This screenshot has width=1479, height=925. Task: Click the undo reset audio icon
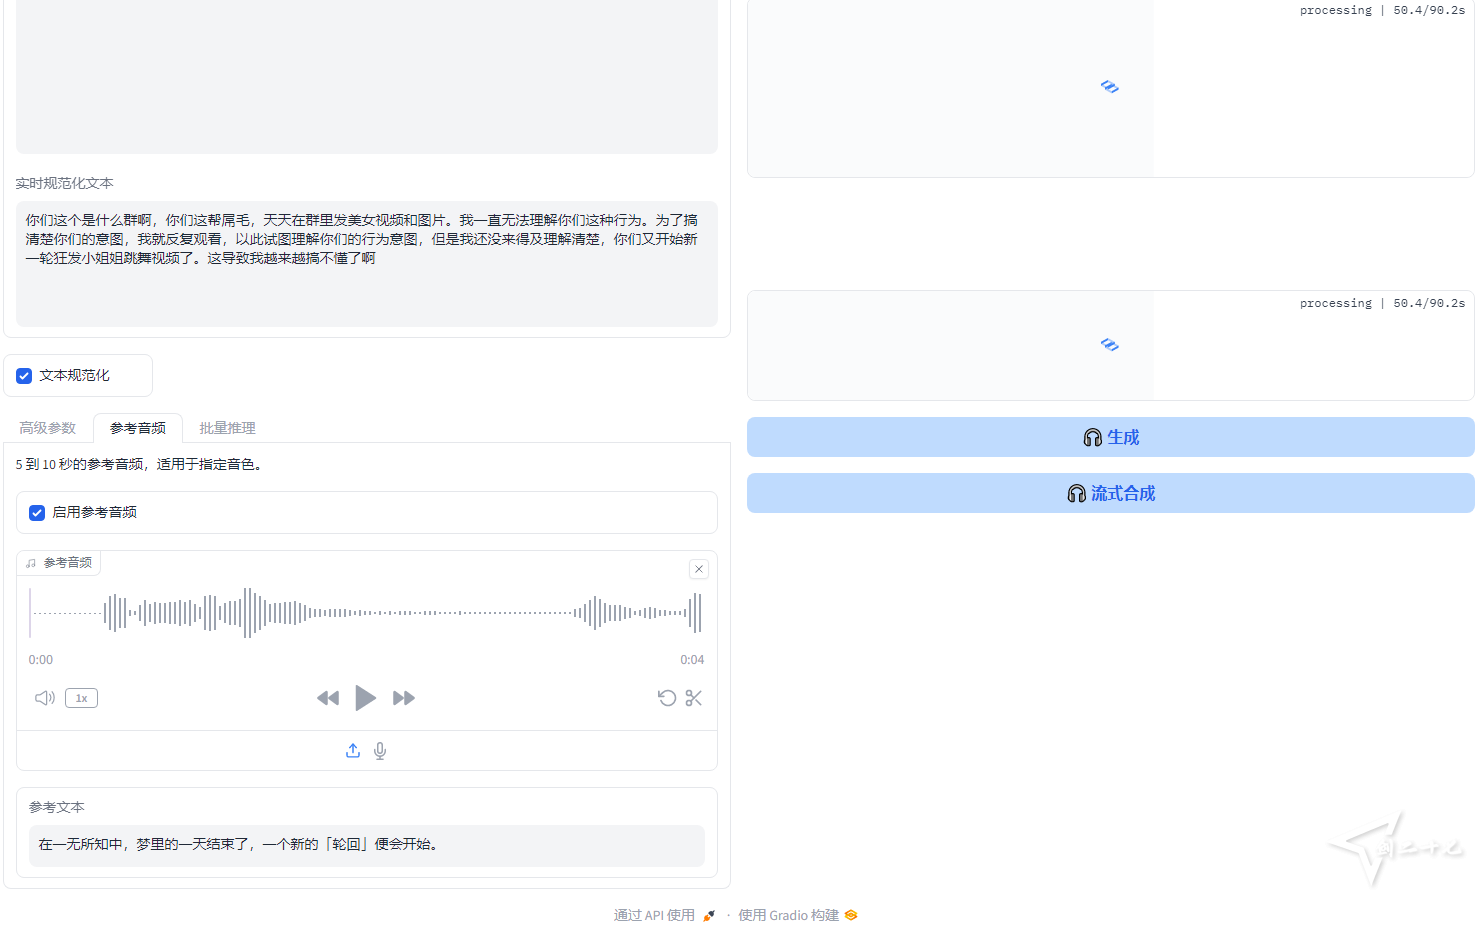[x=667, y=698]
